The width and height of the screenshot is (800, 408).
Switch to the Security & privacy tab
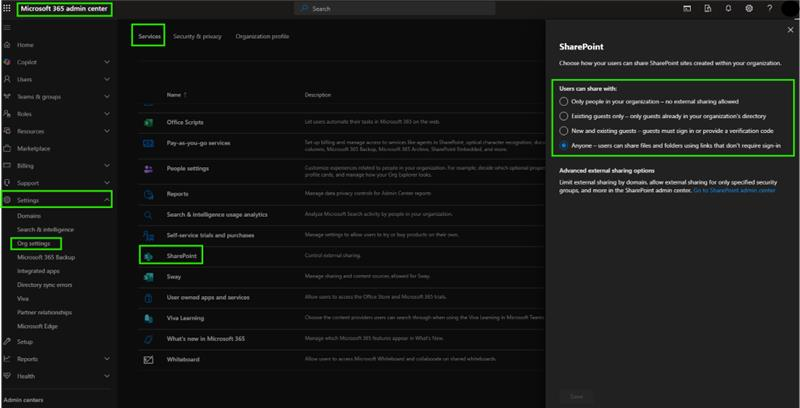point(197,37)
